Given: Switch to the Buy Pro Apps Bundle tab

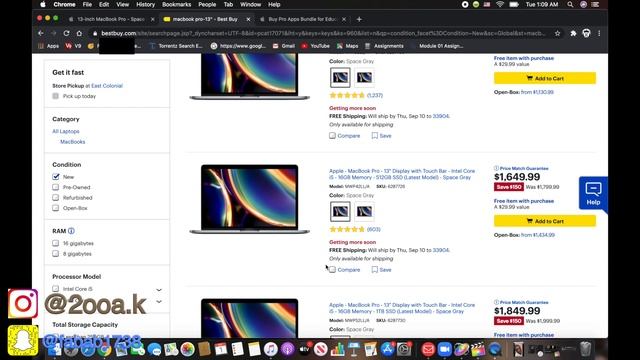Looking at the screenshot, I should pyautogui.click(x=301, y=19).
